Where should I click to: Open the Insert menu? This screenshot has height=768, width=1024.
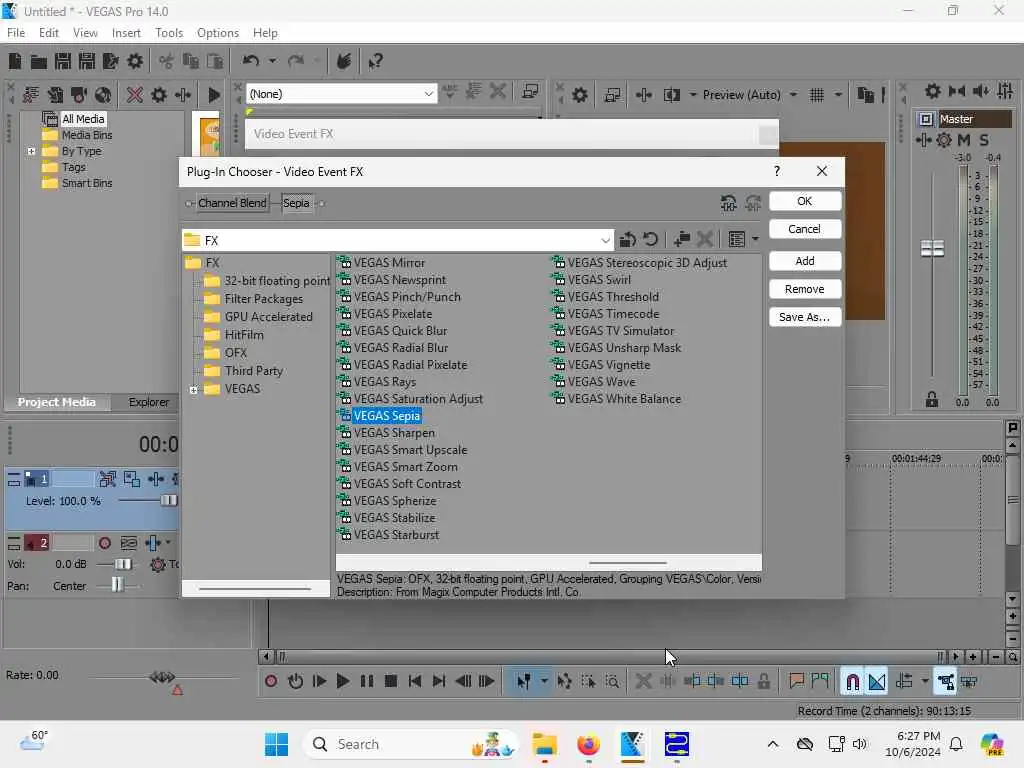tap(126, 33)
